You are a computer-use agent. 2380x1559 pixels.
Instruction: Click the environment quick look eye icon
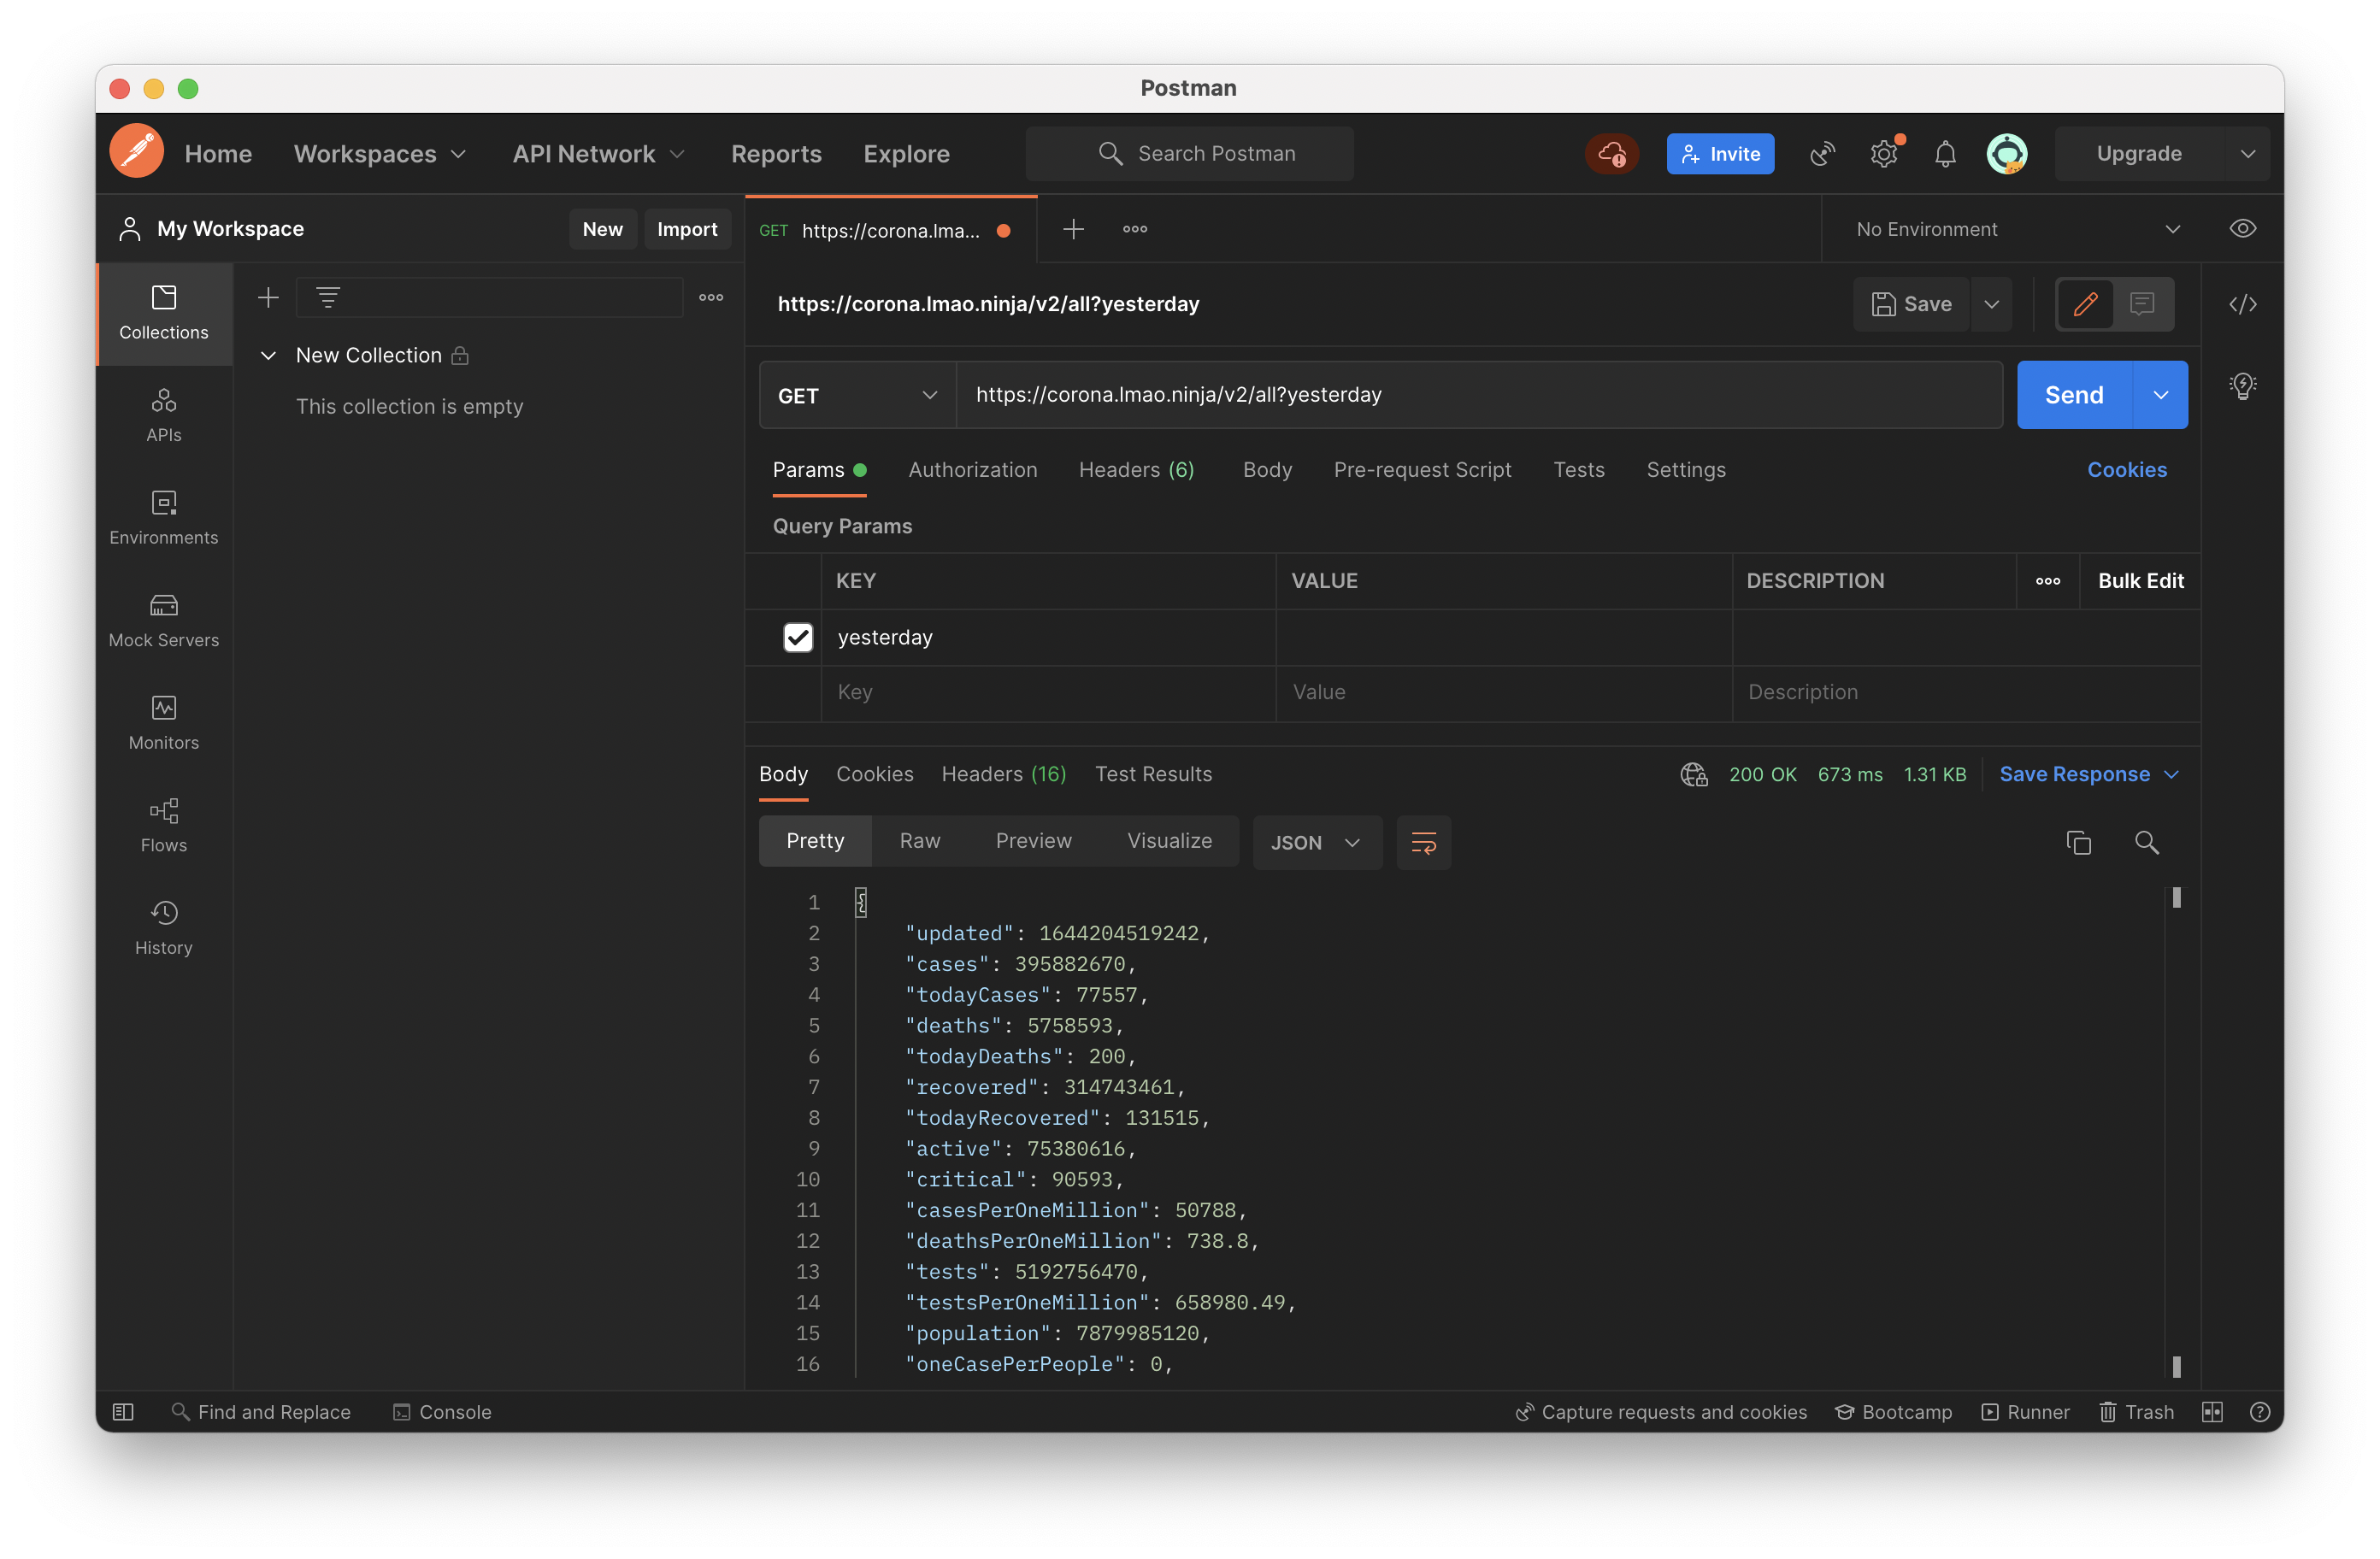[x=2242, y=229]
